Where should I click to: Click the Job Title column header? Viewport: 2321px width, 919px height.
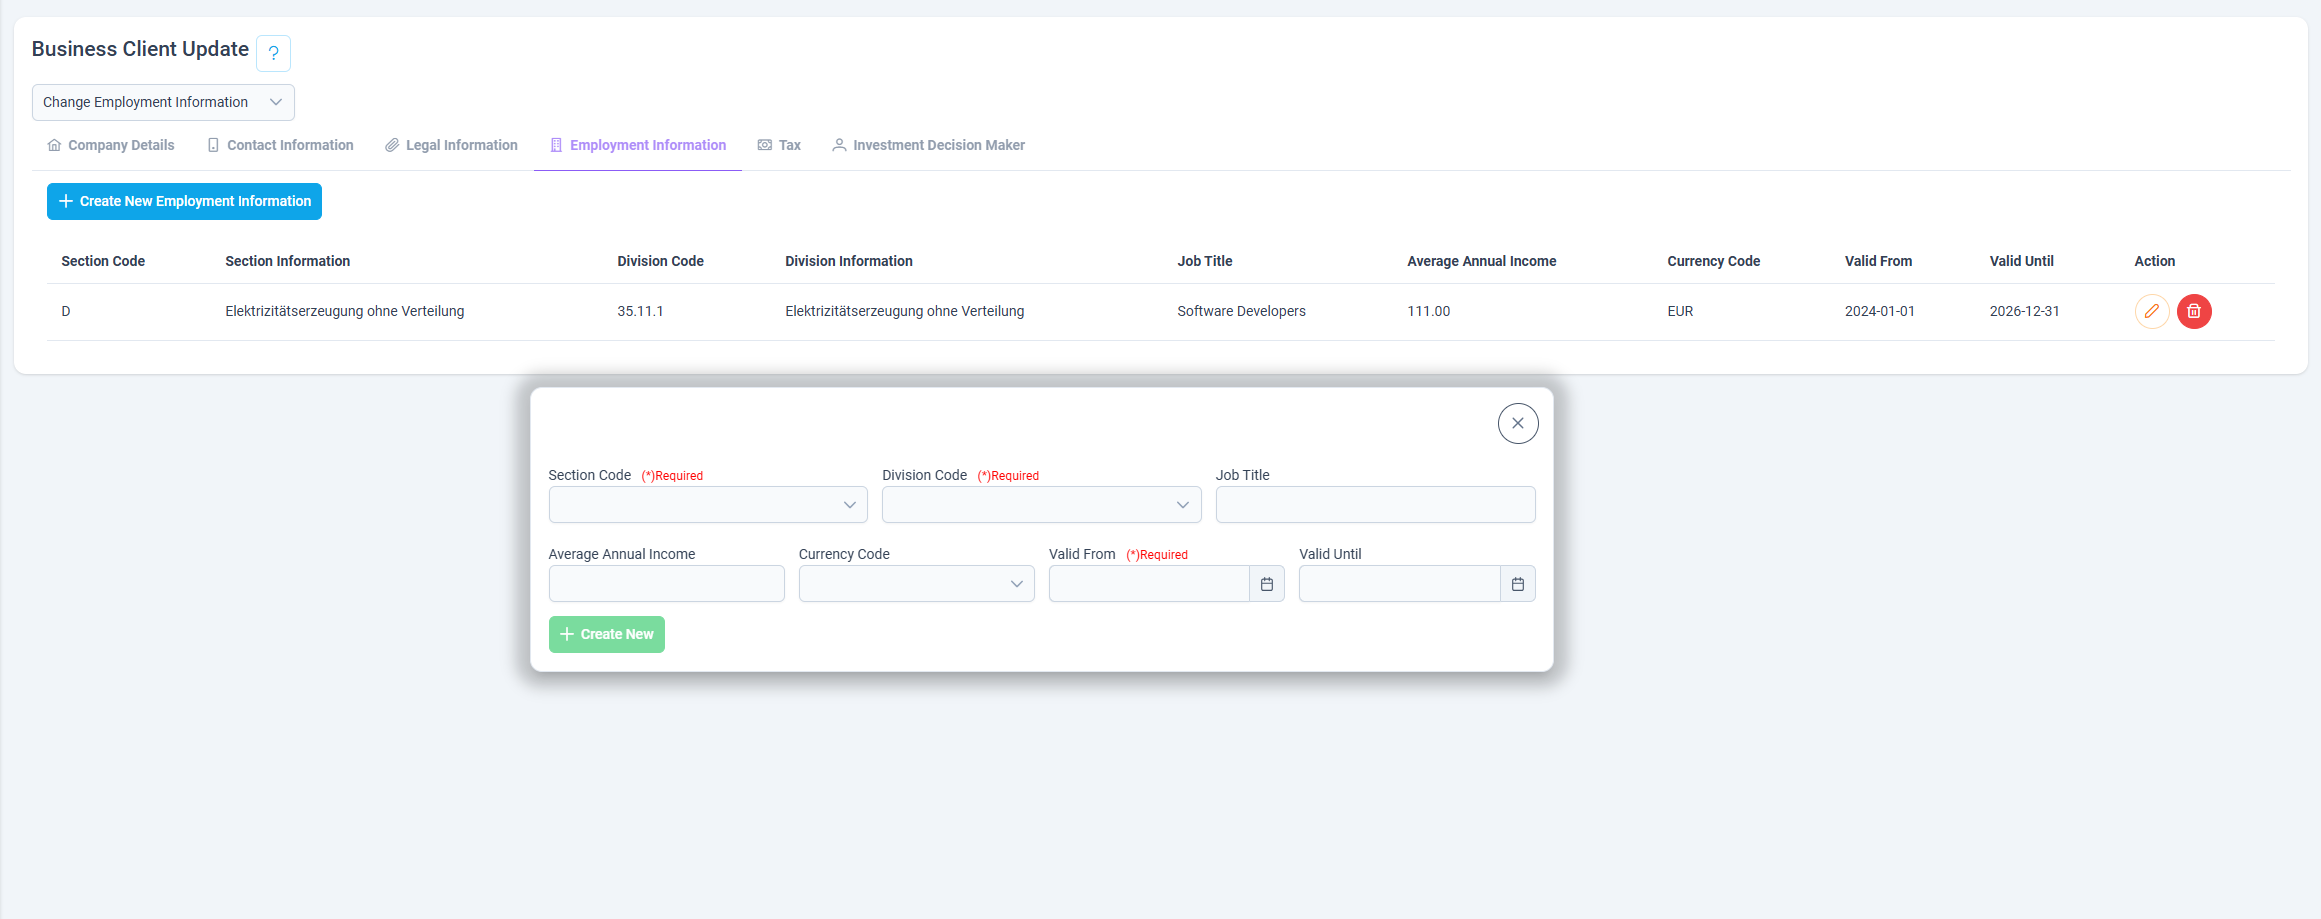point(1205,261)
